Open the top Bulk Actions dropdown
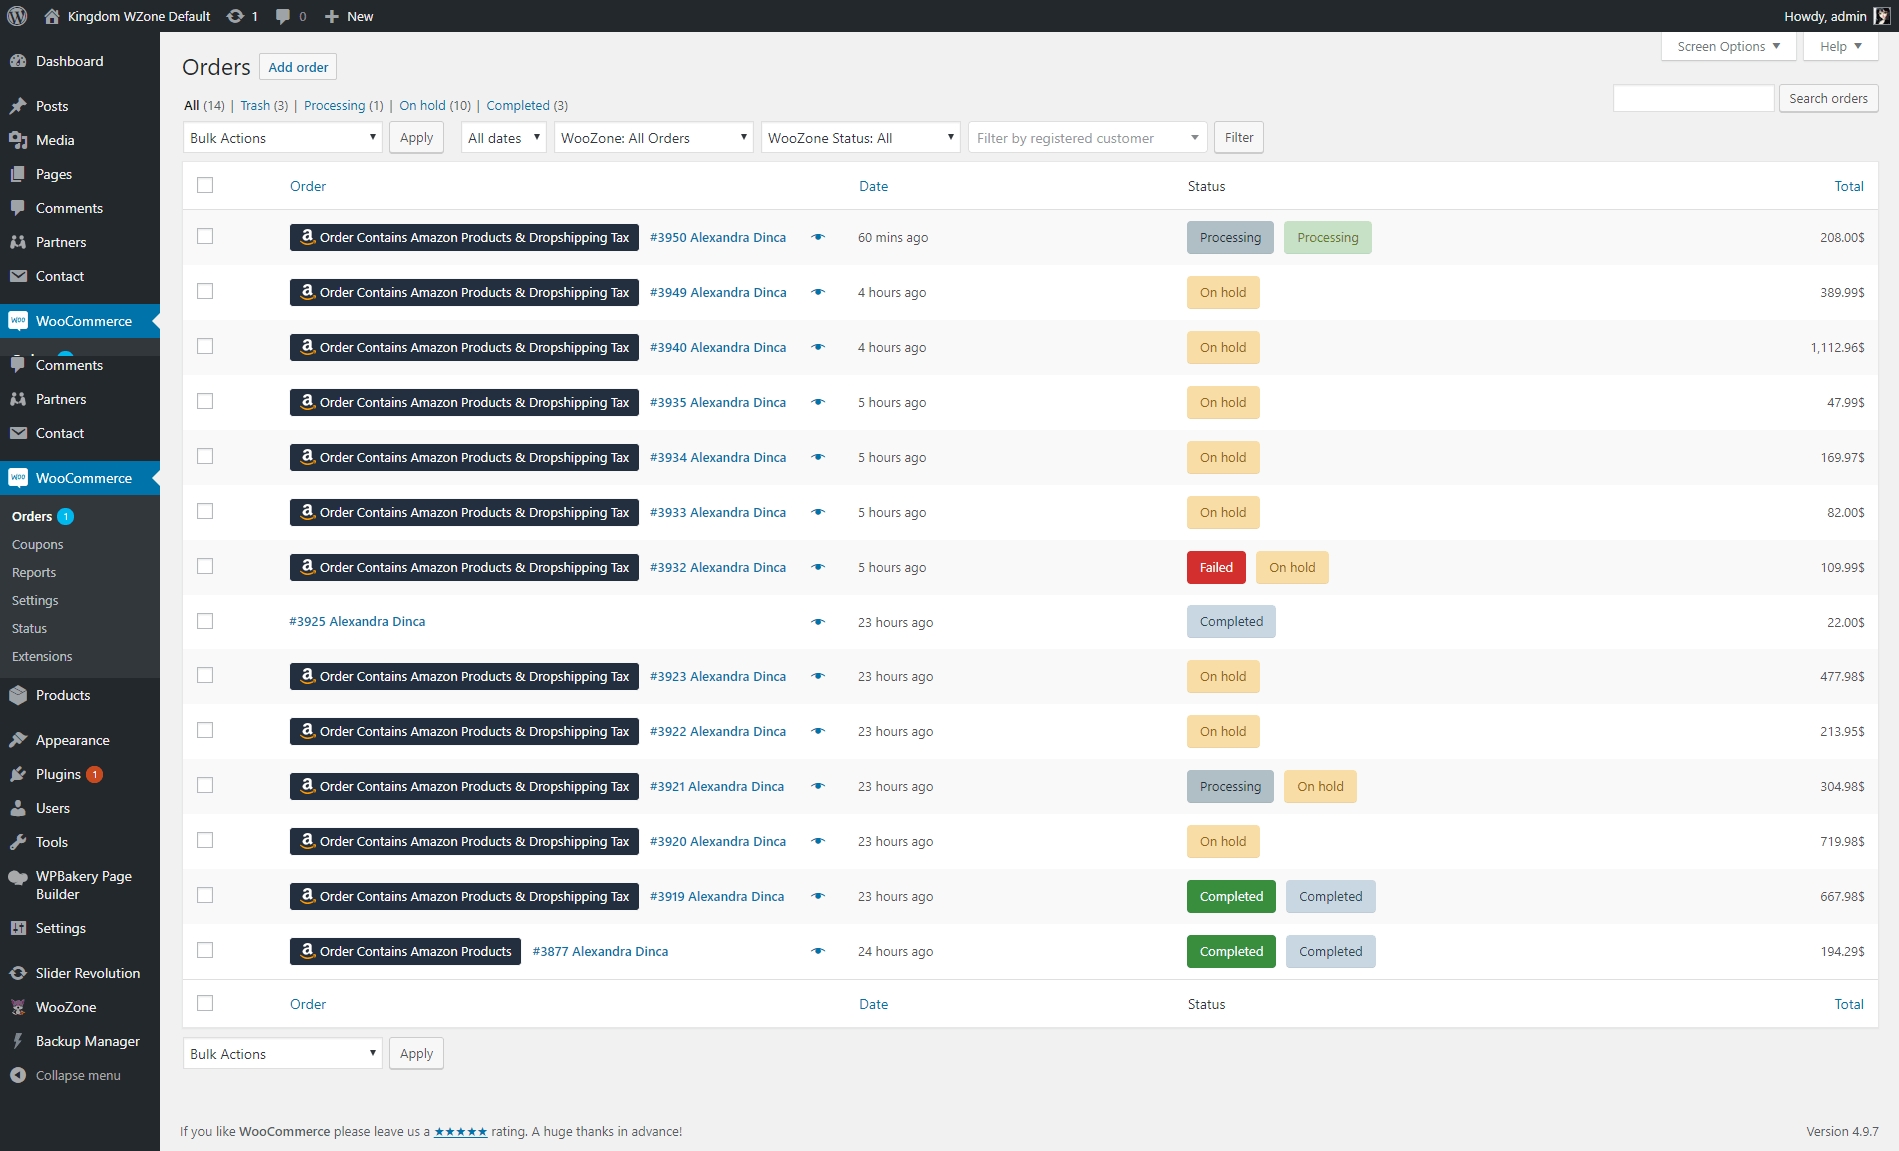Viewport: 1899px width, 1151px height. coord(283,138)
